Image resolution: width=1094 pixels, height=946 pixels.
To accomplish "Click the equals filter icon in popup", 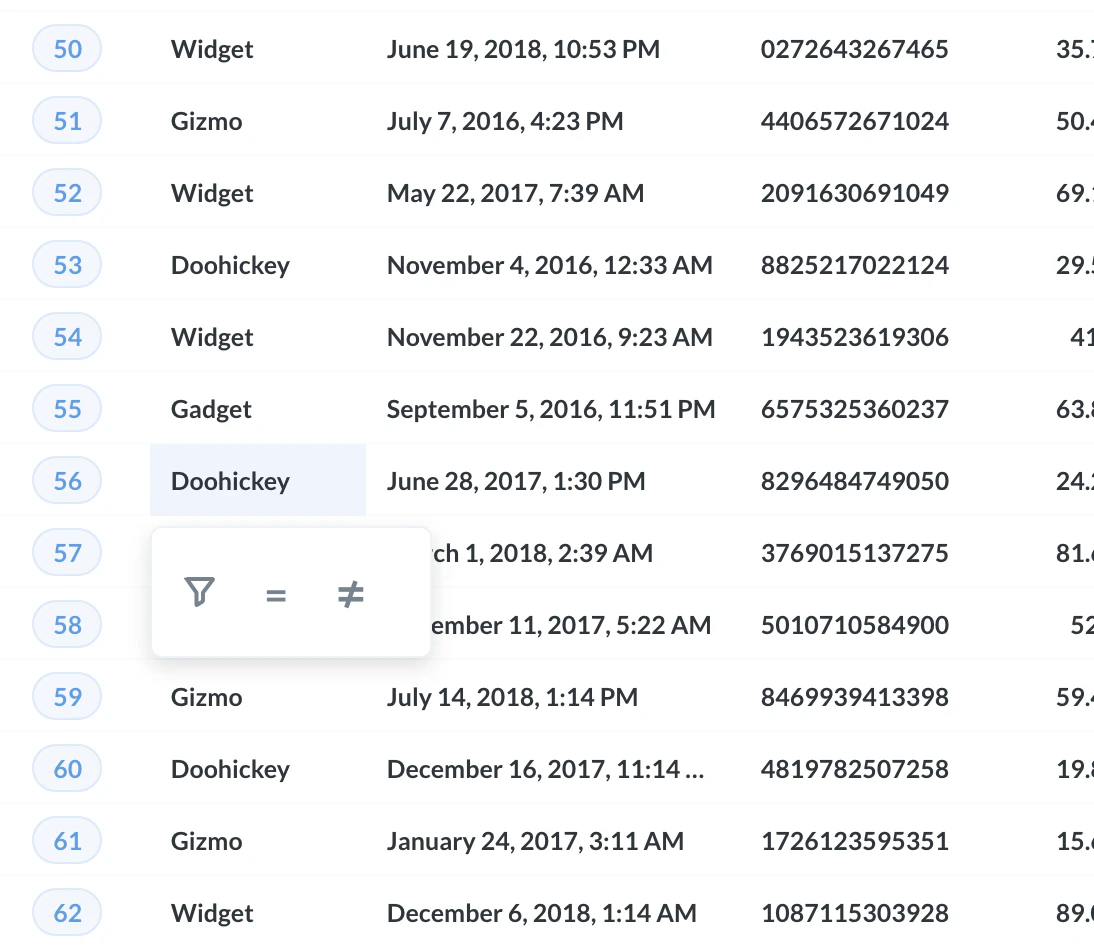I will (276, 596).
